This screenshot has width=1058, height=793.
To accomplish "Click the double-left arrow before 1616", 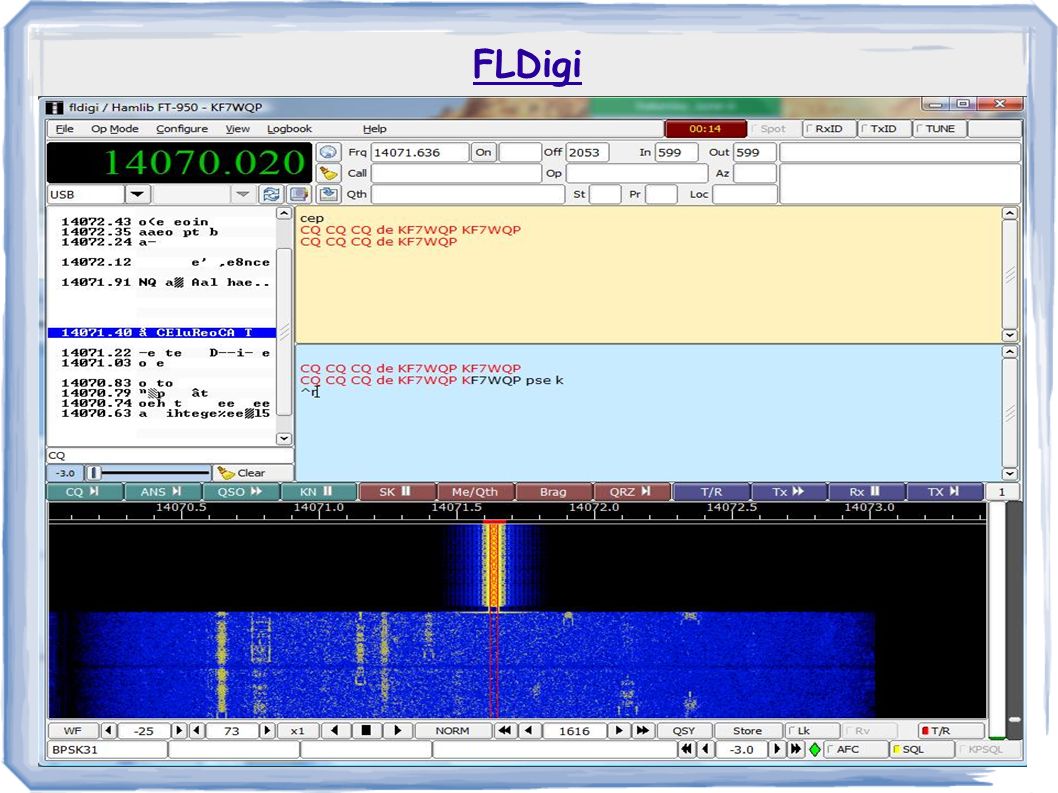I will 504,730.
